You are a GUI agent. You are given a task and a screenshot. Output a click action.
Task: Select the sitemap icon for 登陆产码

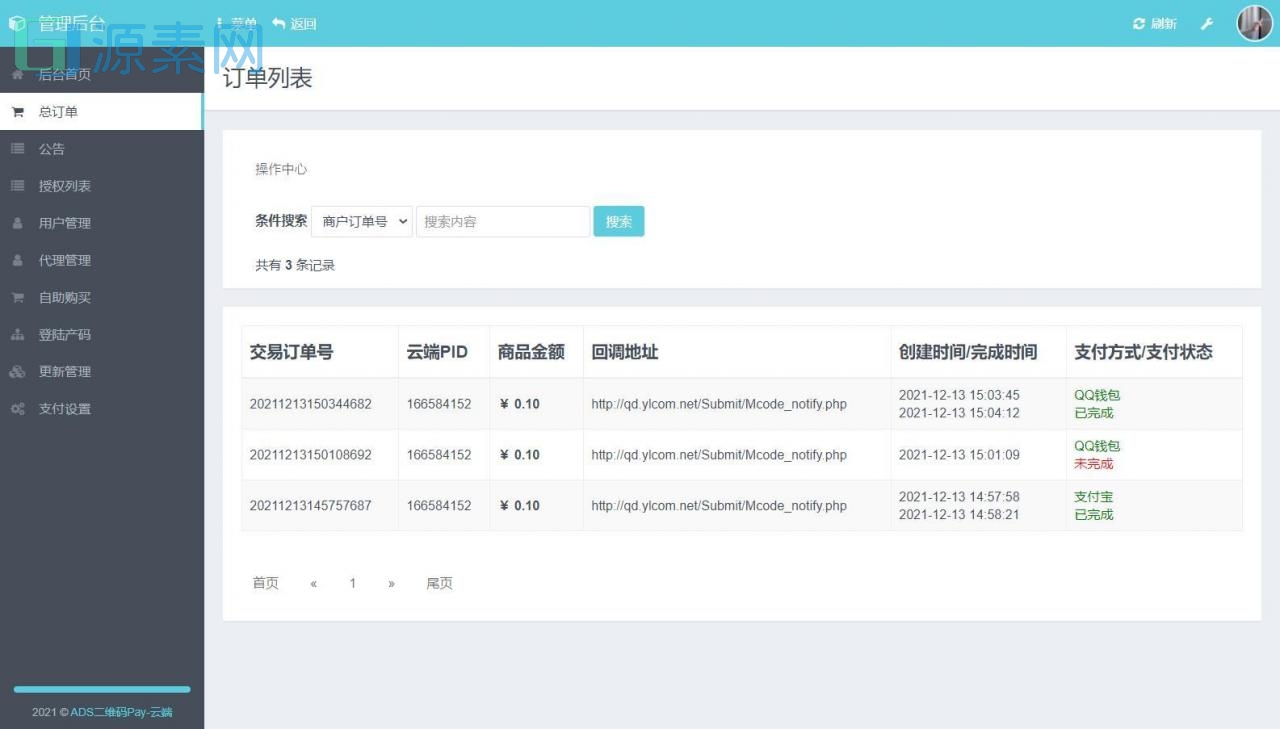pos(17,334)
